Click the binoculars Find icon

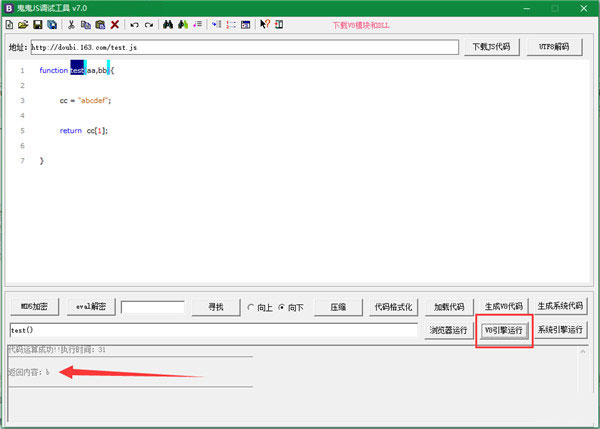click(168, 24)
